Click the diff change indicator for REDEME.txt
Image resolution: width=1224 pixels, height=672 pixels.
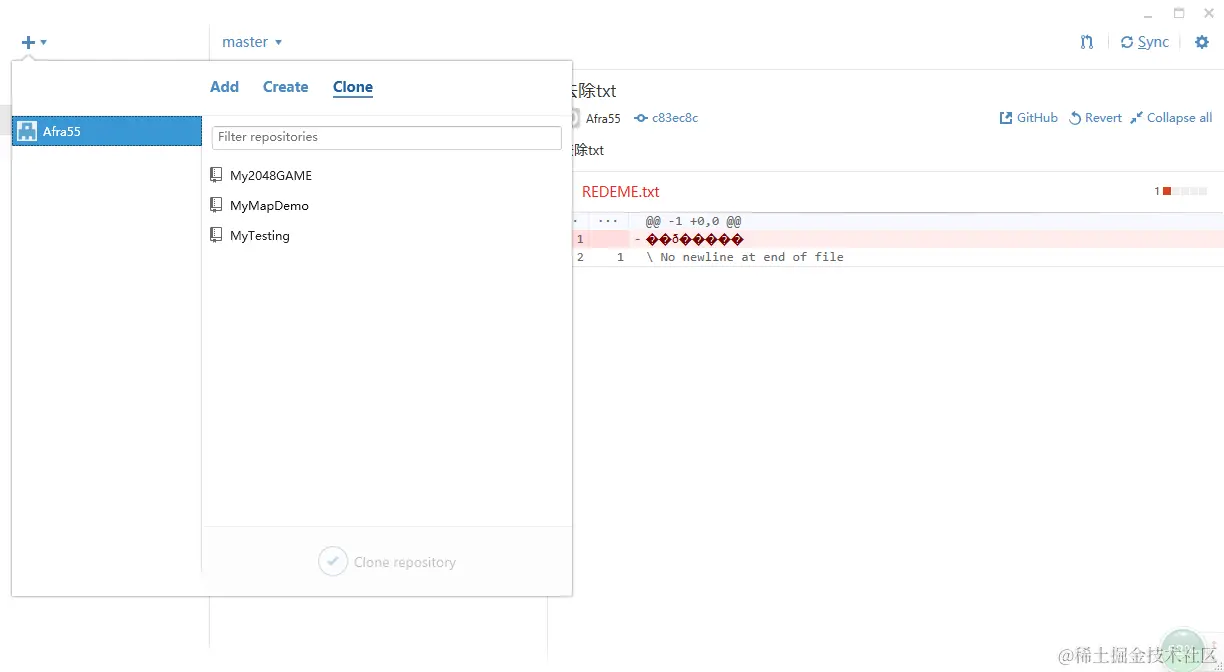(x=1181, y=191)
